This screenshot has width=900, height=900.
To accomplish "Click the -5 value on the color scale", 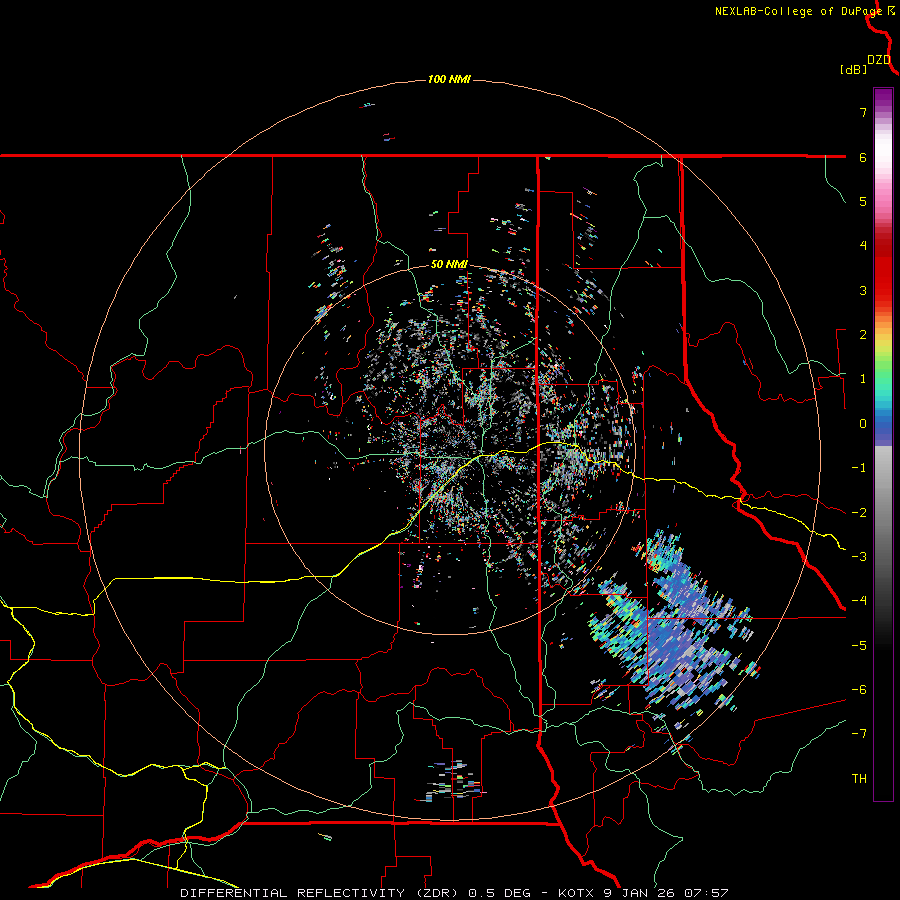I will pyautogui.click(x=859, y=646).
